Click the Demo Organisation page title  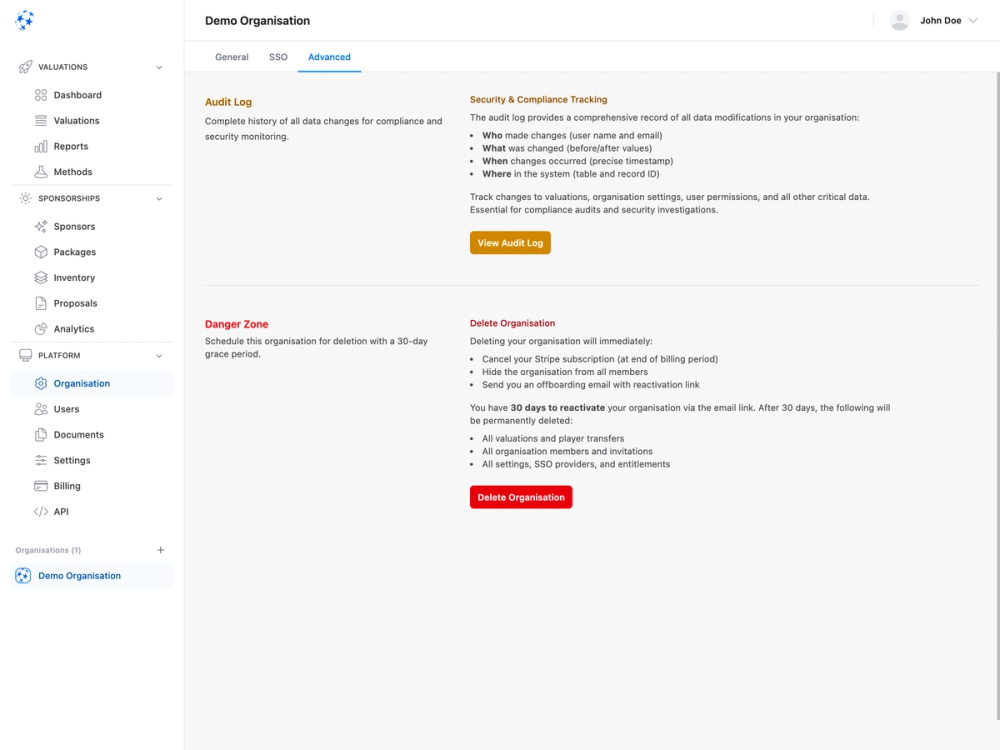[258, 20]
